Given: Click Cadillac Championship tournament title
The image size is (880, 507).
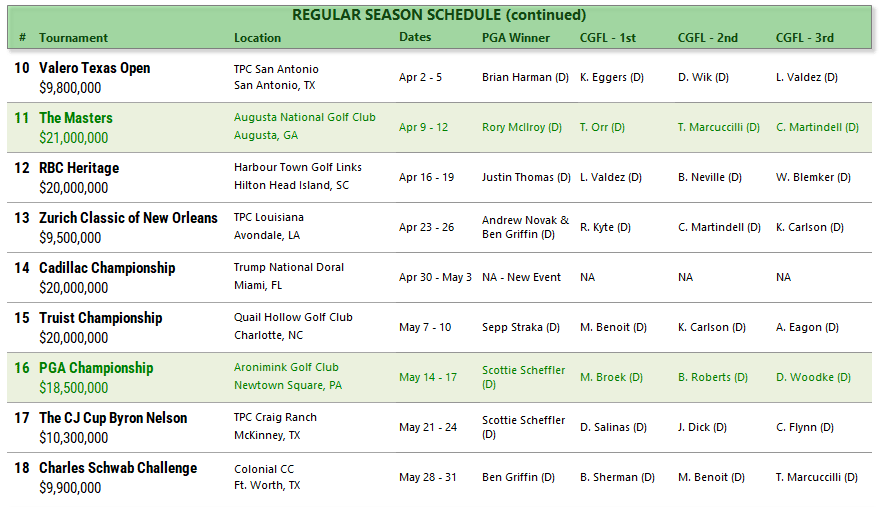Looking at the screenshot, I should [x=107, y=268].
